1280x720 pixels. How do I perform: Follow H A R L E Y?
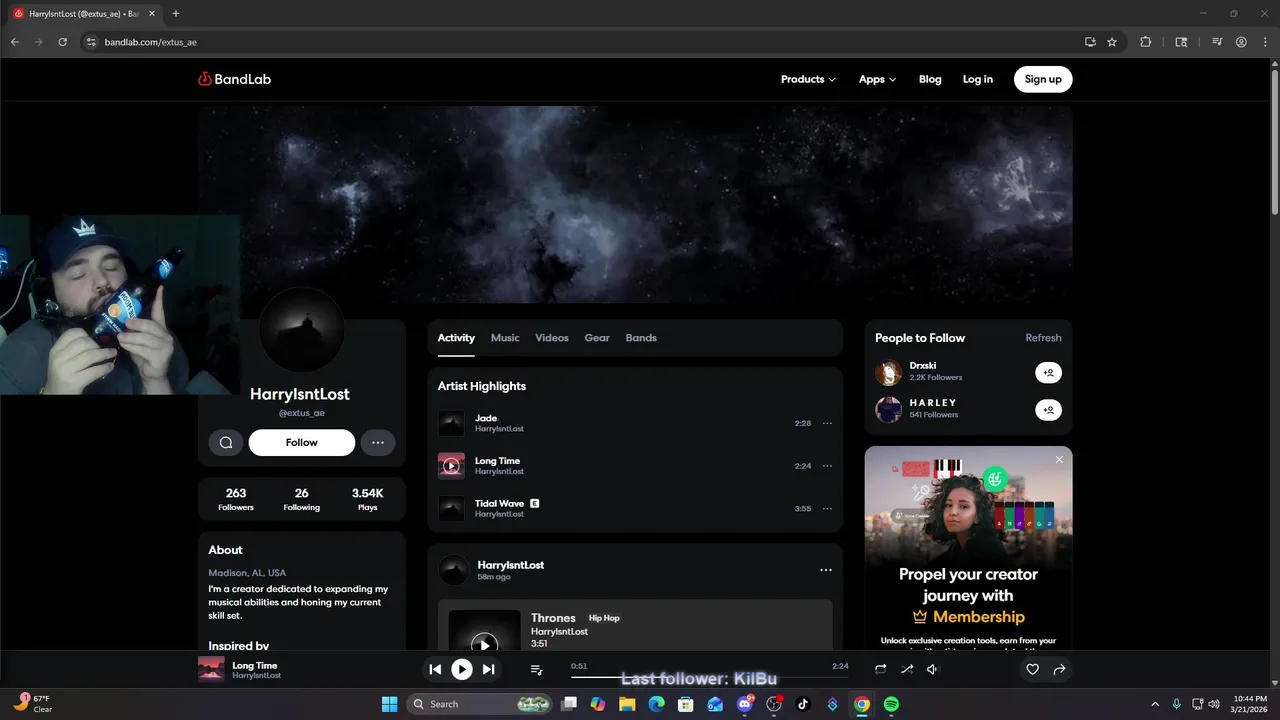(1048, 410)
